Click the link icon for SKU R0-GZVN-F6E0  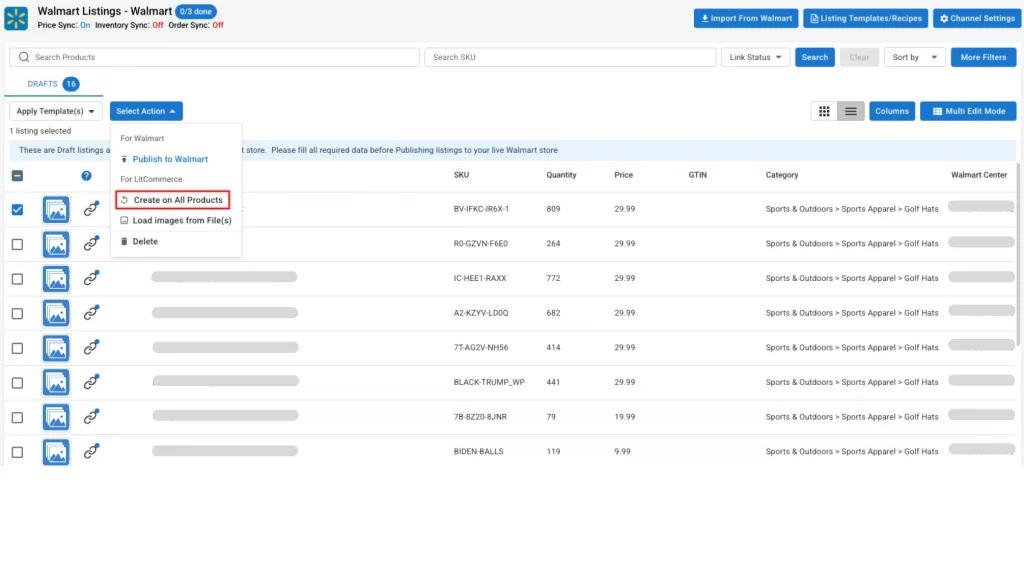tap(91, 243)
